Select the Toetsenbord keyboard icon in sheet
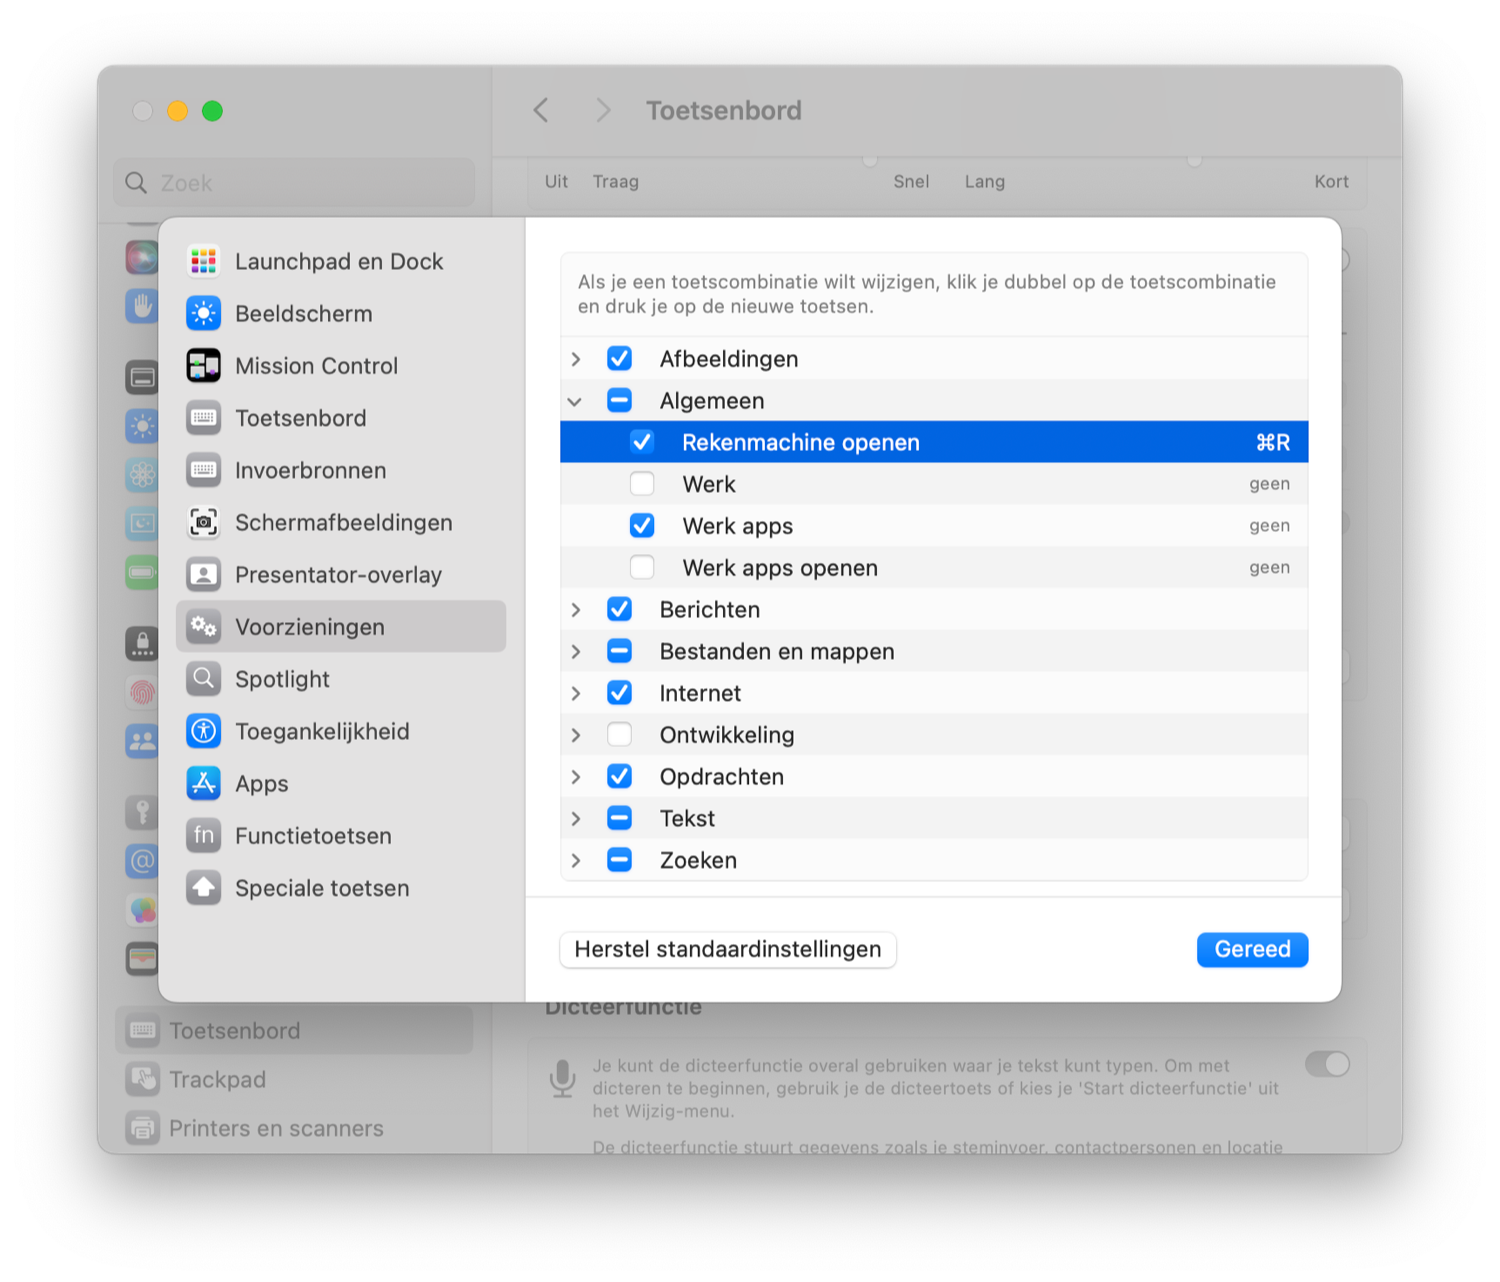Viewport: 1500px width, 1282px height. (204, 418)
